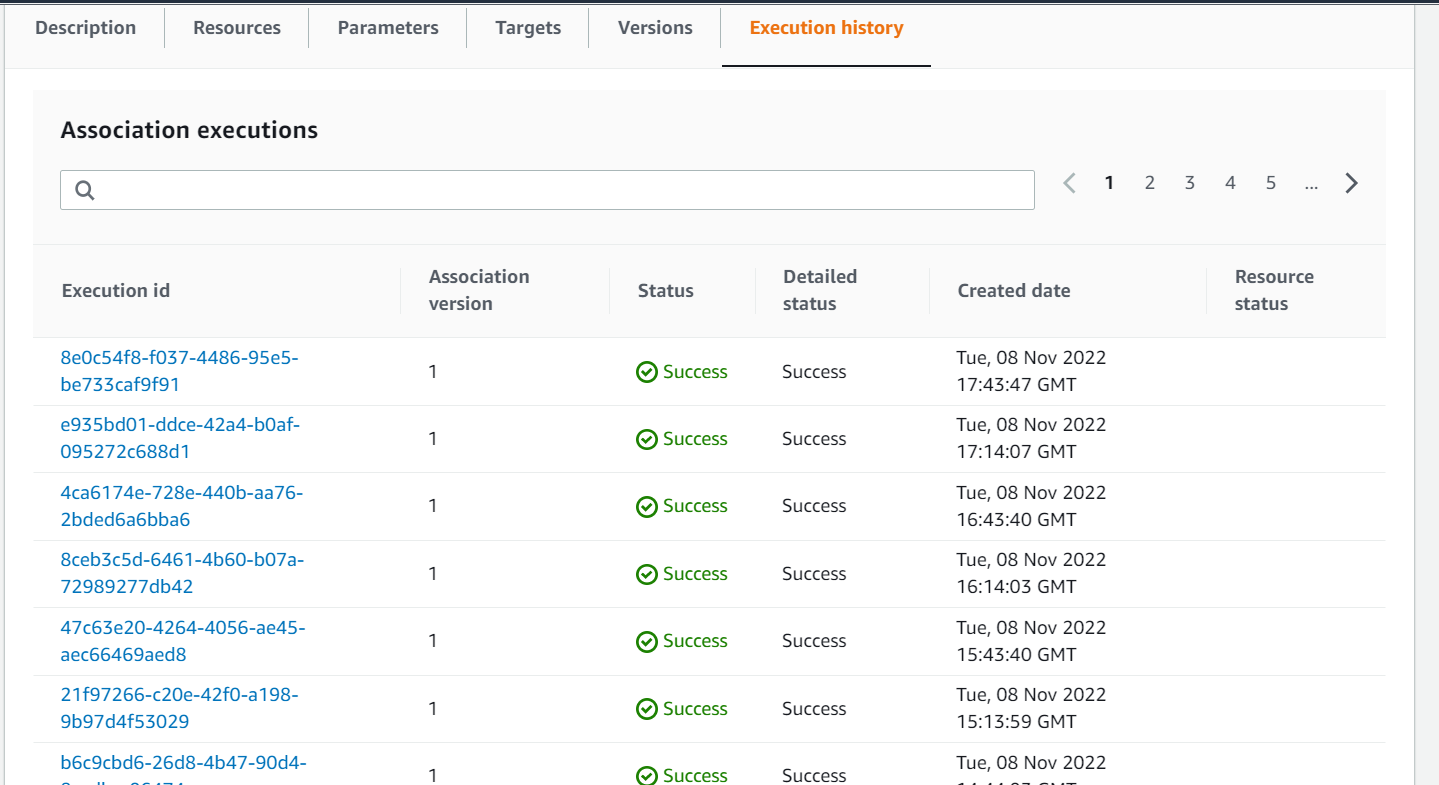Go to the Description tab
The width and height of the screenshot is (1439, 785).
point(86,27)
